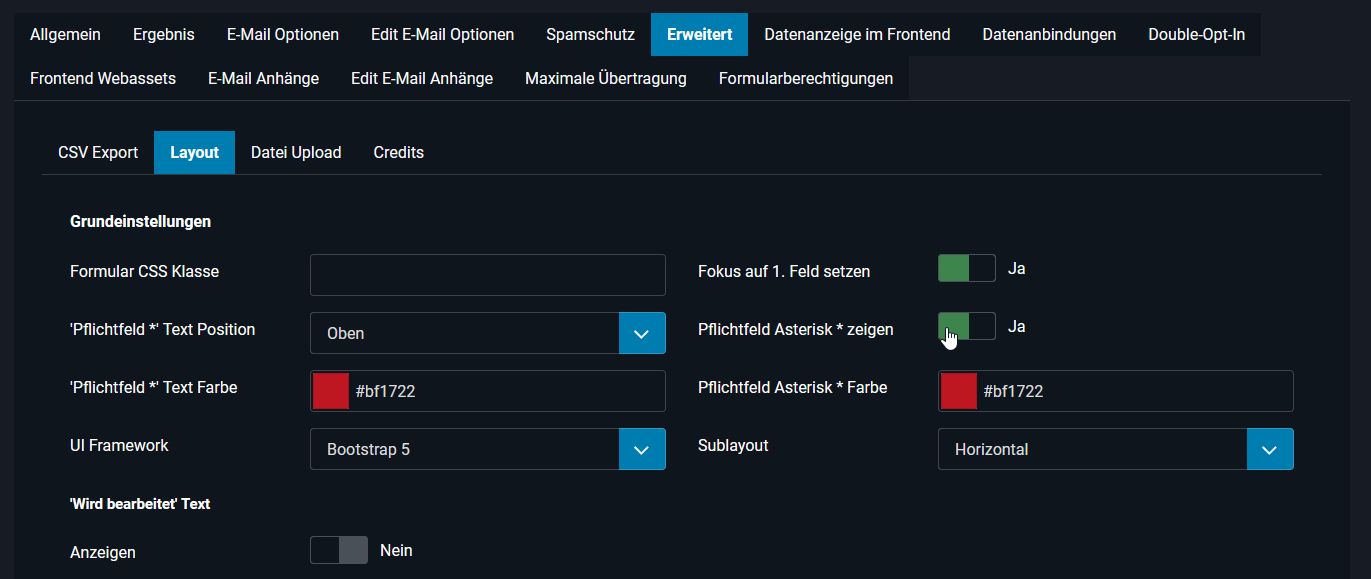Open the Frontend Webassets tab
Screen dimensions: 1371x579
tap(102, 77)
